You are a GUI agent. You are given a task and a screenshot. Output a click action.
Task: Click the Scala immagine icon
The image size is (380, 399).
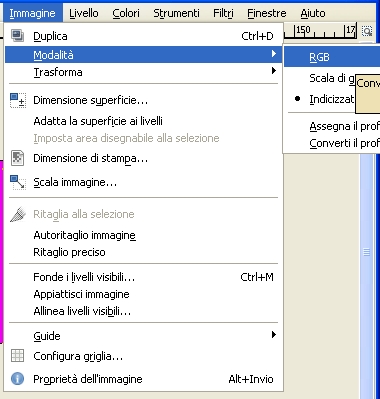pyautogui.click(x=18, y=182)
